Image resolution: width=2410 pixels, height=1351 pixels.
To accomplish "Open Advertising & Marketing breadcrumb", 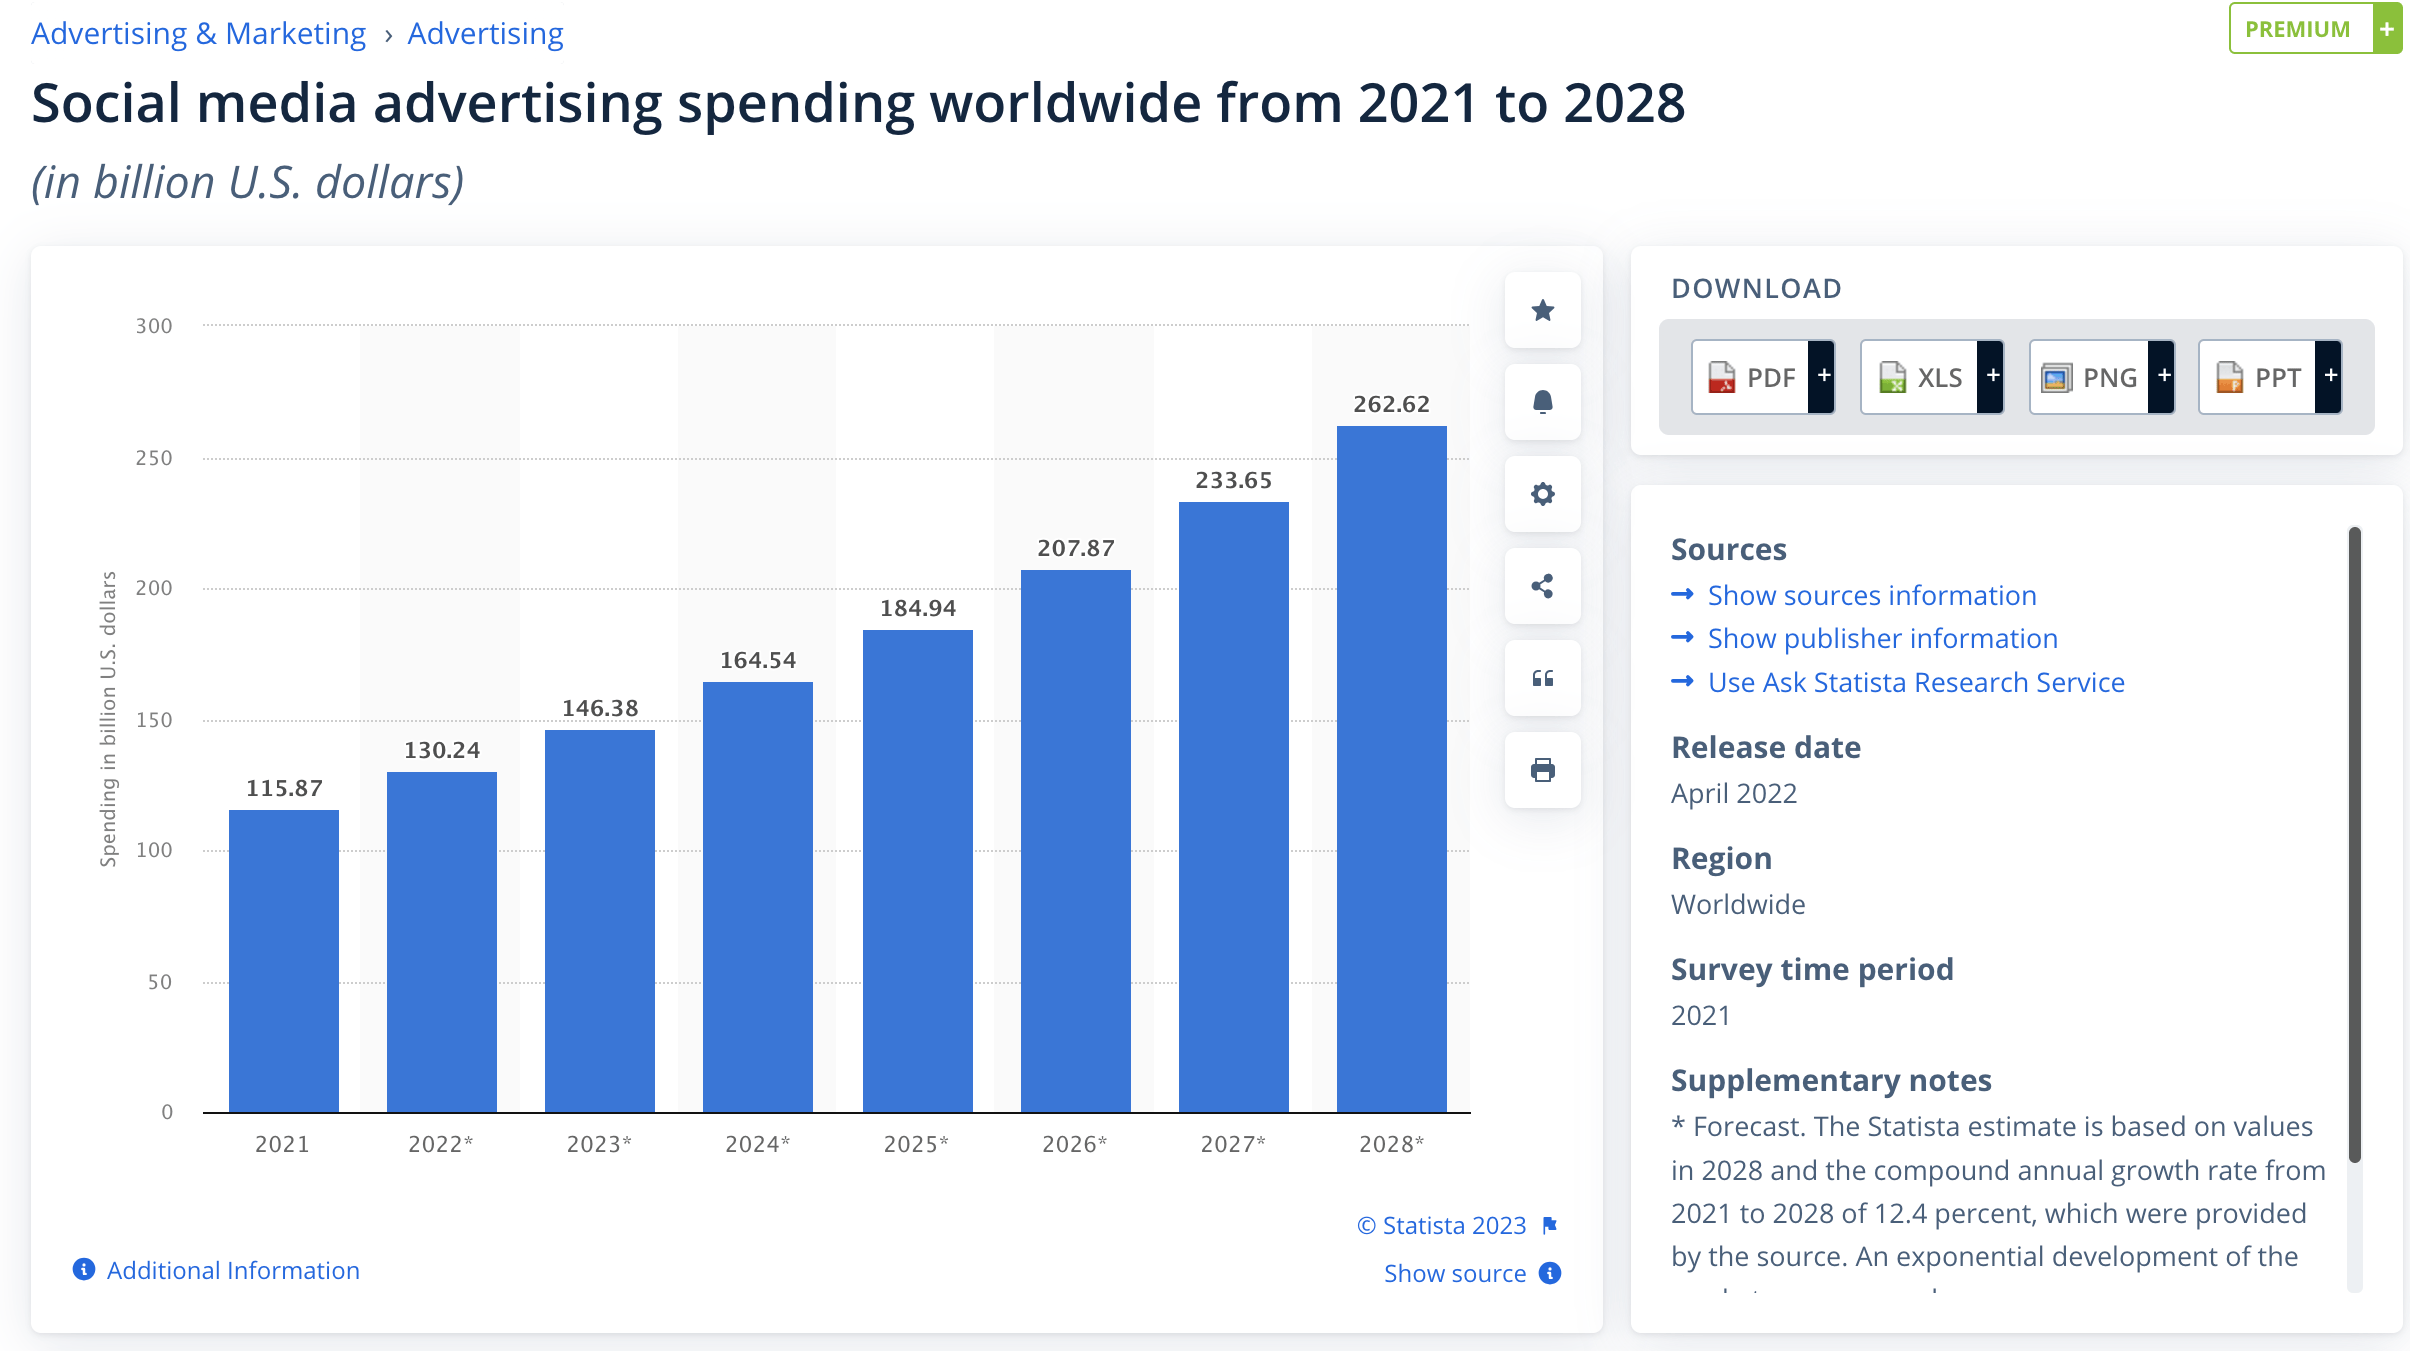I will point(198,34).
